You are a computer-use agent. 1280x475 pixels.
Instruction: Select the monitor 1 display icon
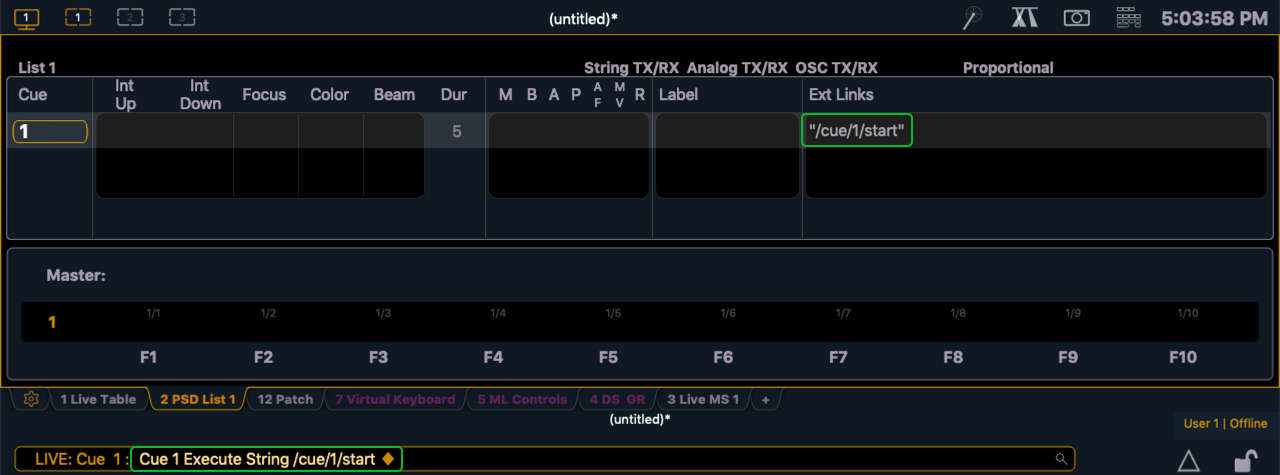(x=27, y=17)
